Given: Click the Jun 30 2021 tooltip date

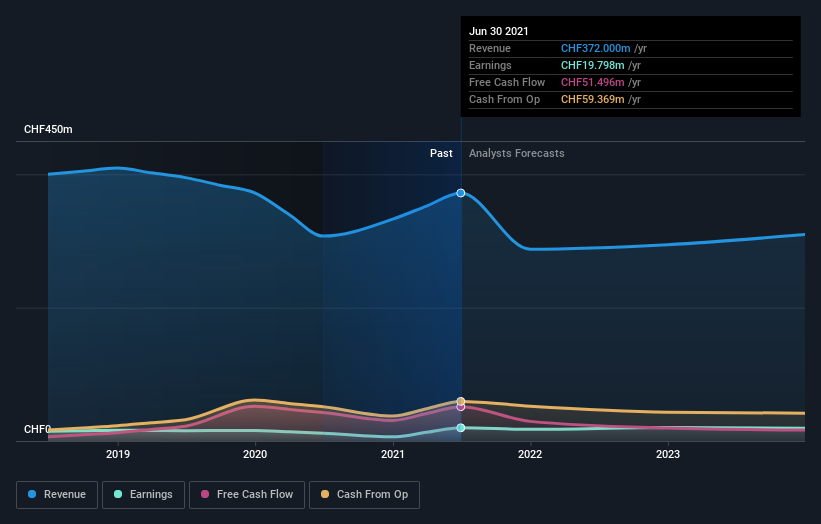Looking at the screenshot, I should click(498, 31).
